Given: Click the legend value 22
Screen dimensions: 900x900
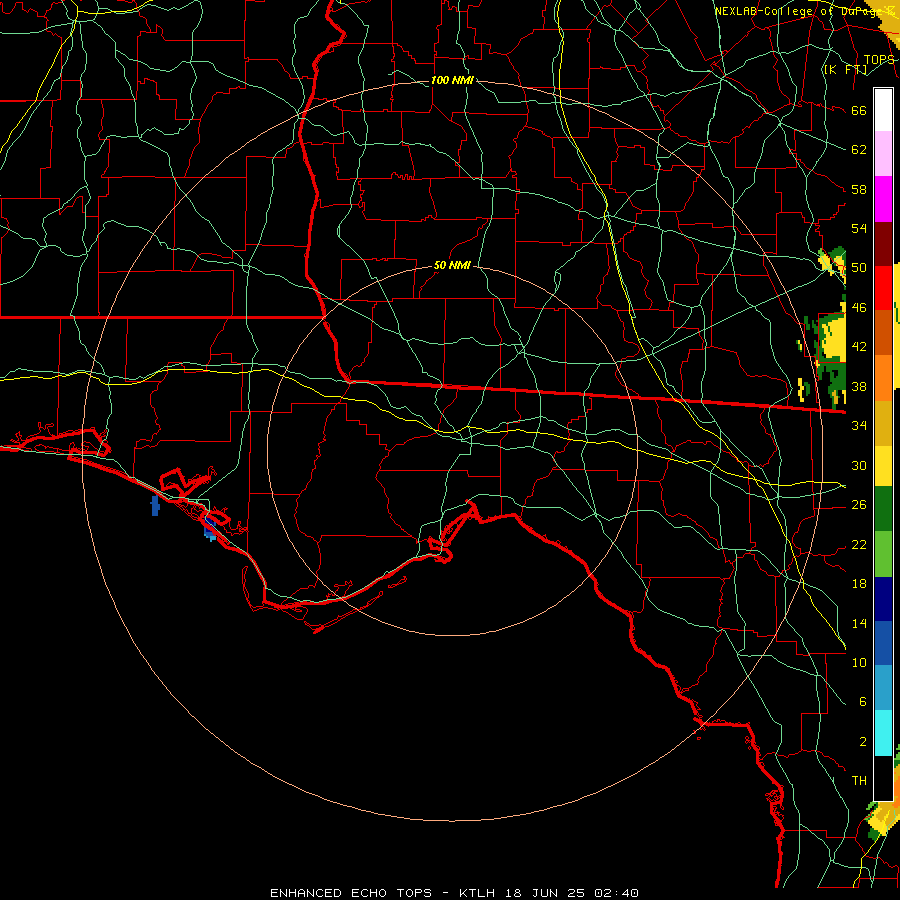Looking at the screenshot, I should [x=859, y=545].
